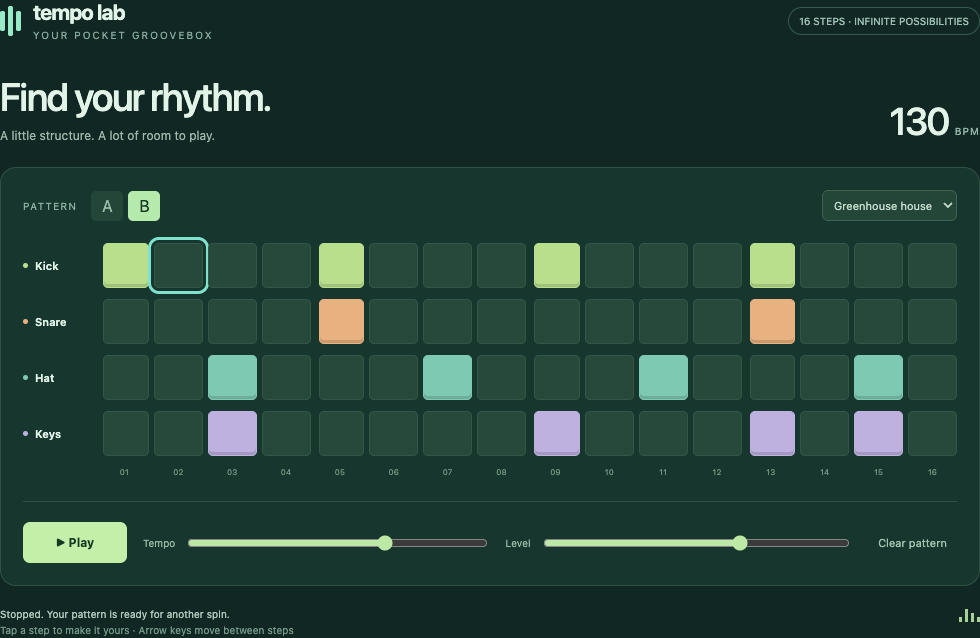Enable Snare step 16
The height and width of the screenshot is (638, 980).
tap(932, 322)
